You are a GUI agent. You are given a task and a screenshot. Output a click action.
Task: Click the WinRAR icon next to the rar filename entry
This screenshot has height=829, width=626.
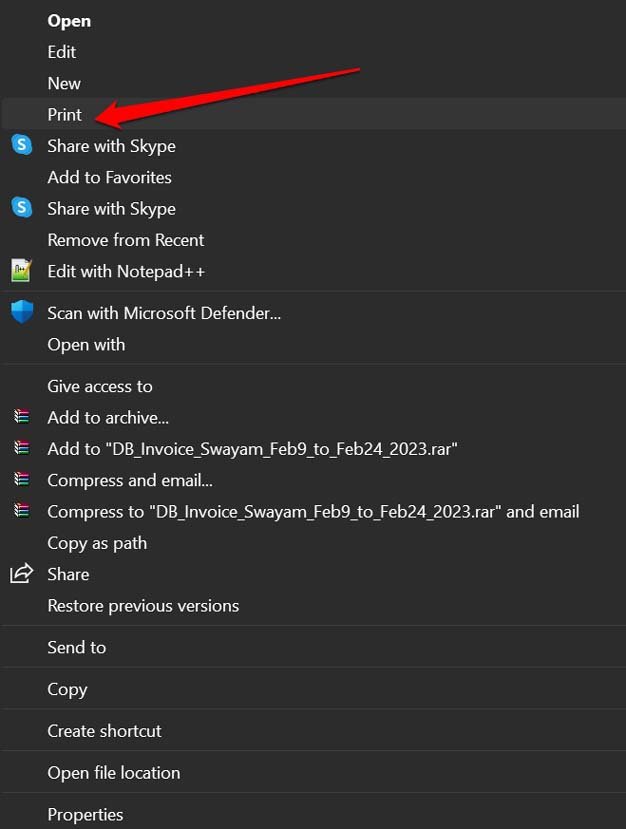[21, 449]
